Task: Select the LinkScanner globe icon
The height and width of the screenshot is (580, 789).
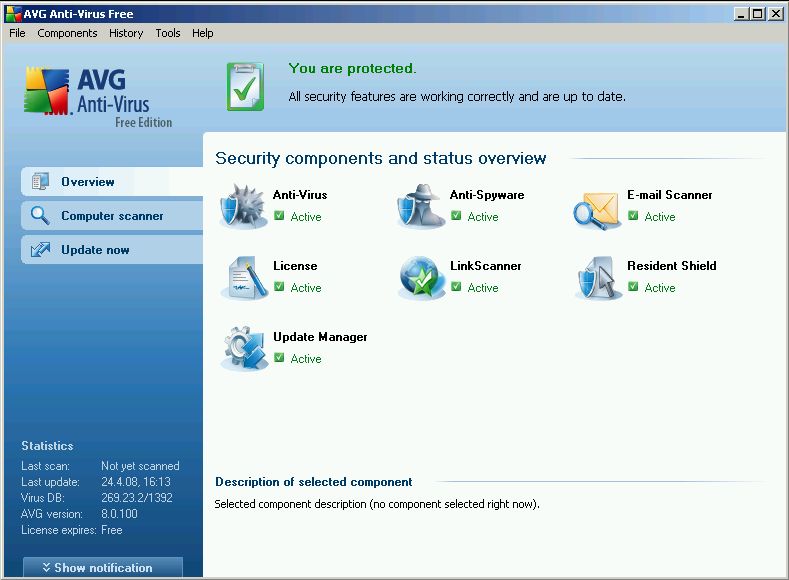Action: pos(421,278)
